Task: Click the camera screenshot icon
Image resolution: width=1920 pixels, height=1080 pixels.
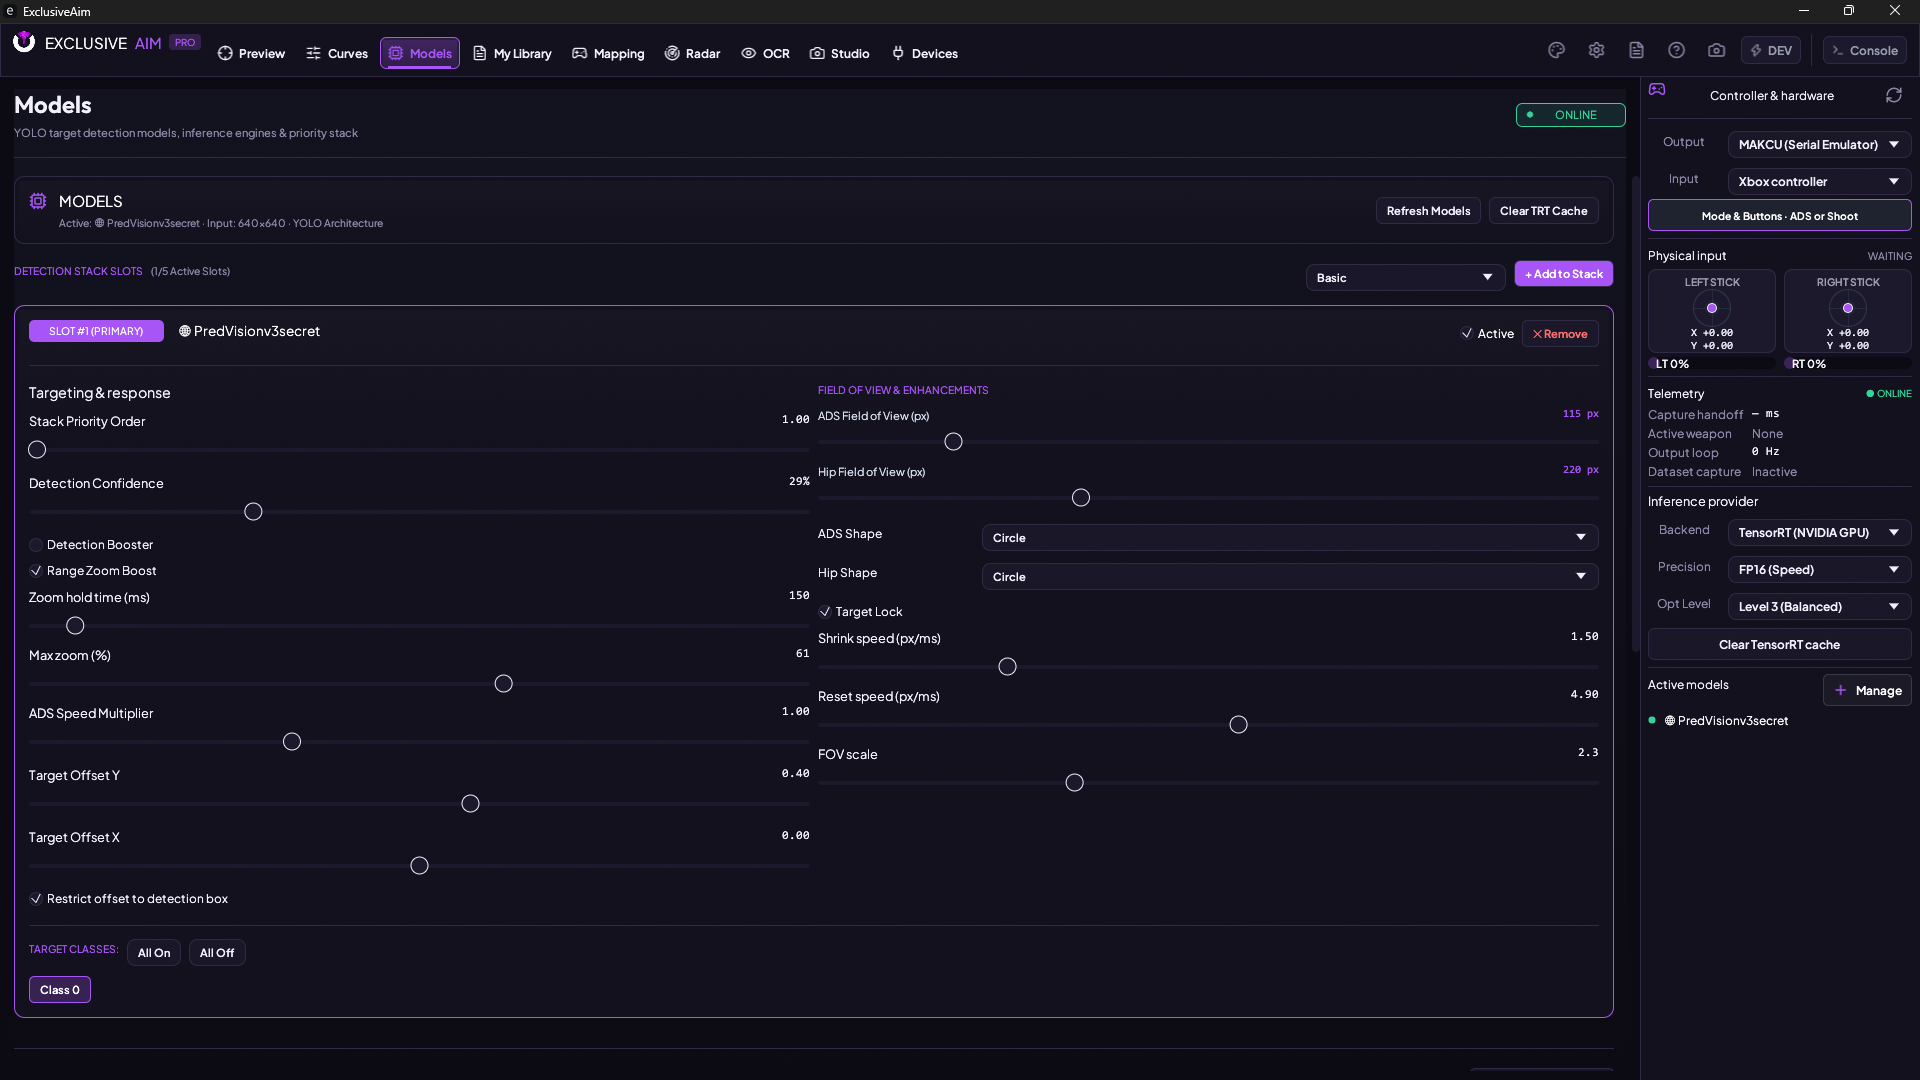Action: coord(1716,50)
